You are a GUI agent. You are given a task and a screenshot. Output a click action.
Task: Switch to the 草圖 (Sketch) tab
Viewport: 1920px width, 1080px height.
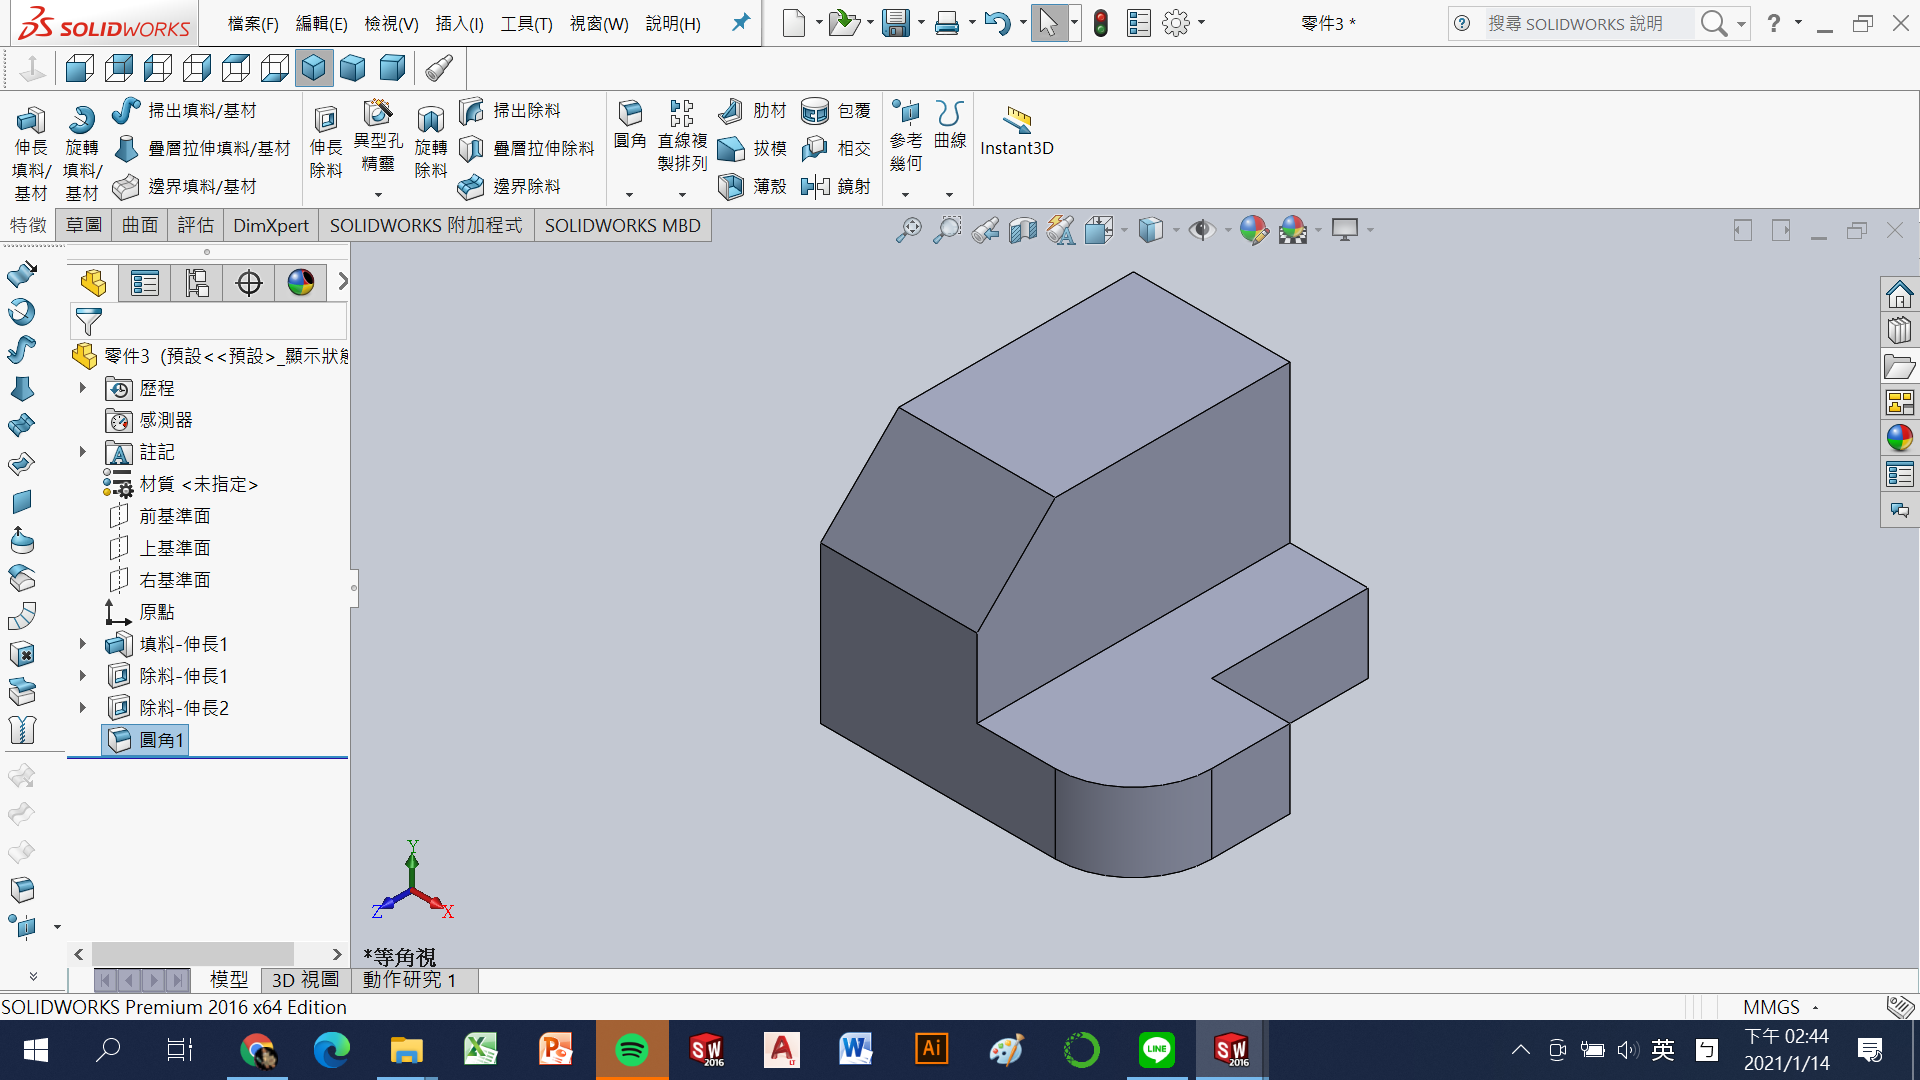pos(84,225)
